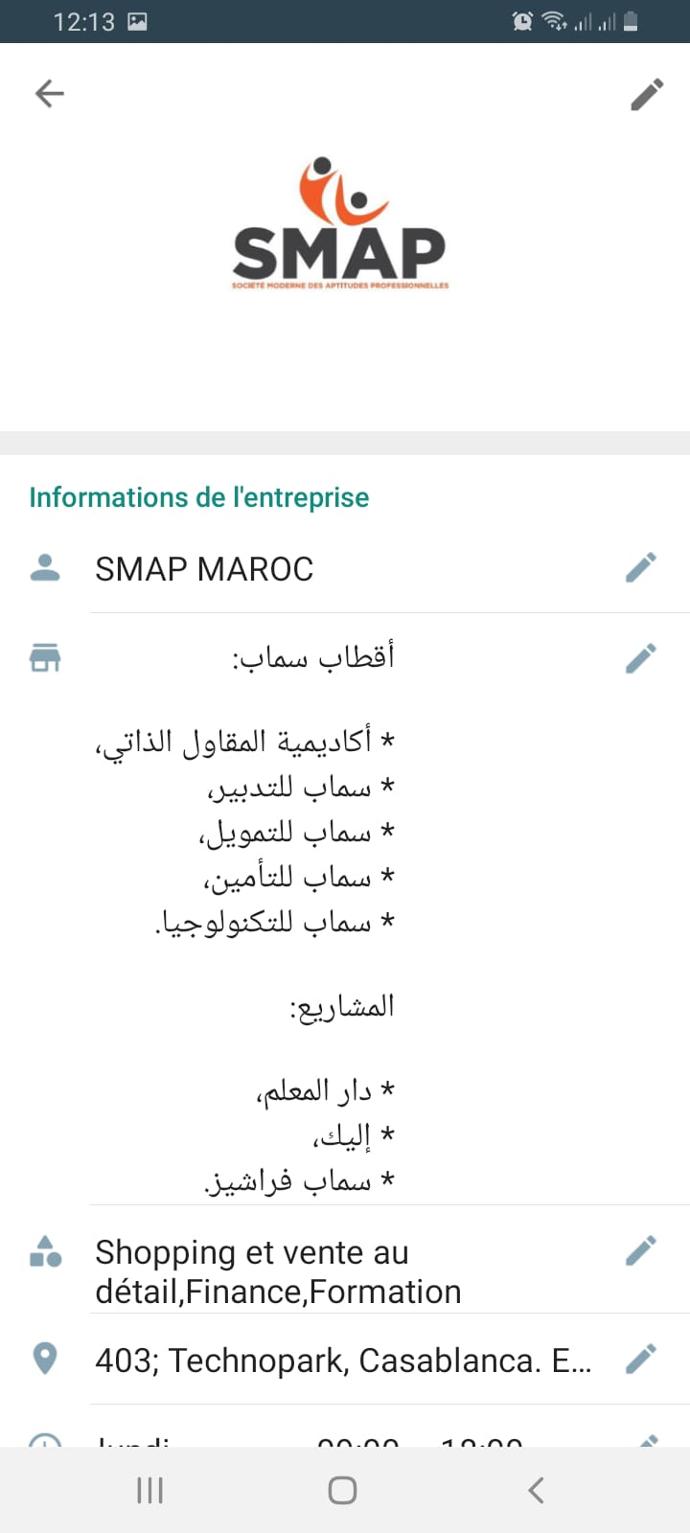Open the 403; Technopark, Casablanca address
690x1533 pixels.
click(x=343, y=1360)
